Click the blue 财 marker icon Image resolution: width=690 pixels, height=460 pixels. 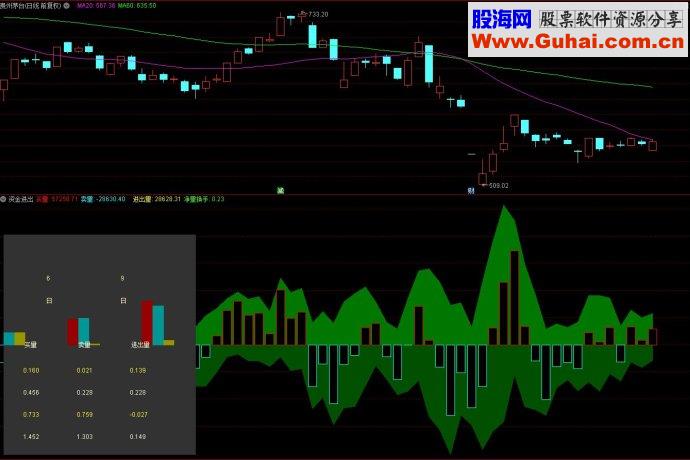(x=471, y=191)
